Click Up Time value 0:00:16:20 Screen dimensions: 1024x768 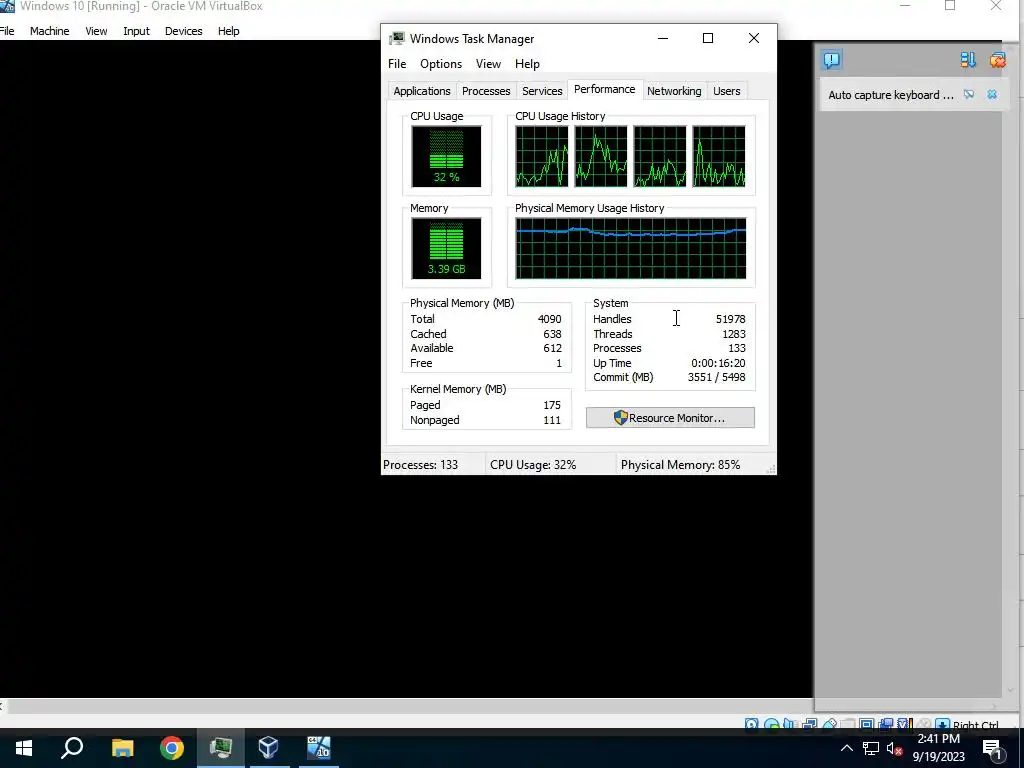click(x=718, y=363)
